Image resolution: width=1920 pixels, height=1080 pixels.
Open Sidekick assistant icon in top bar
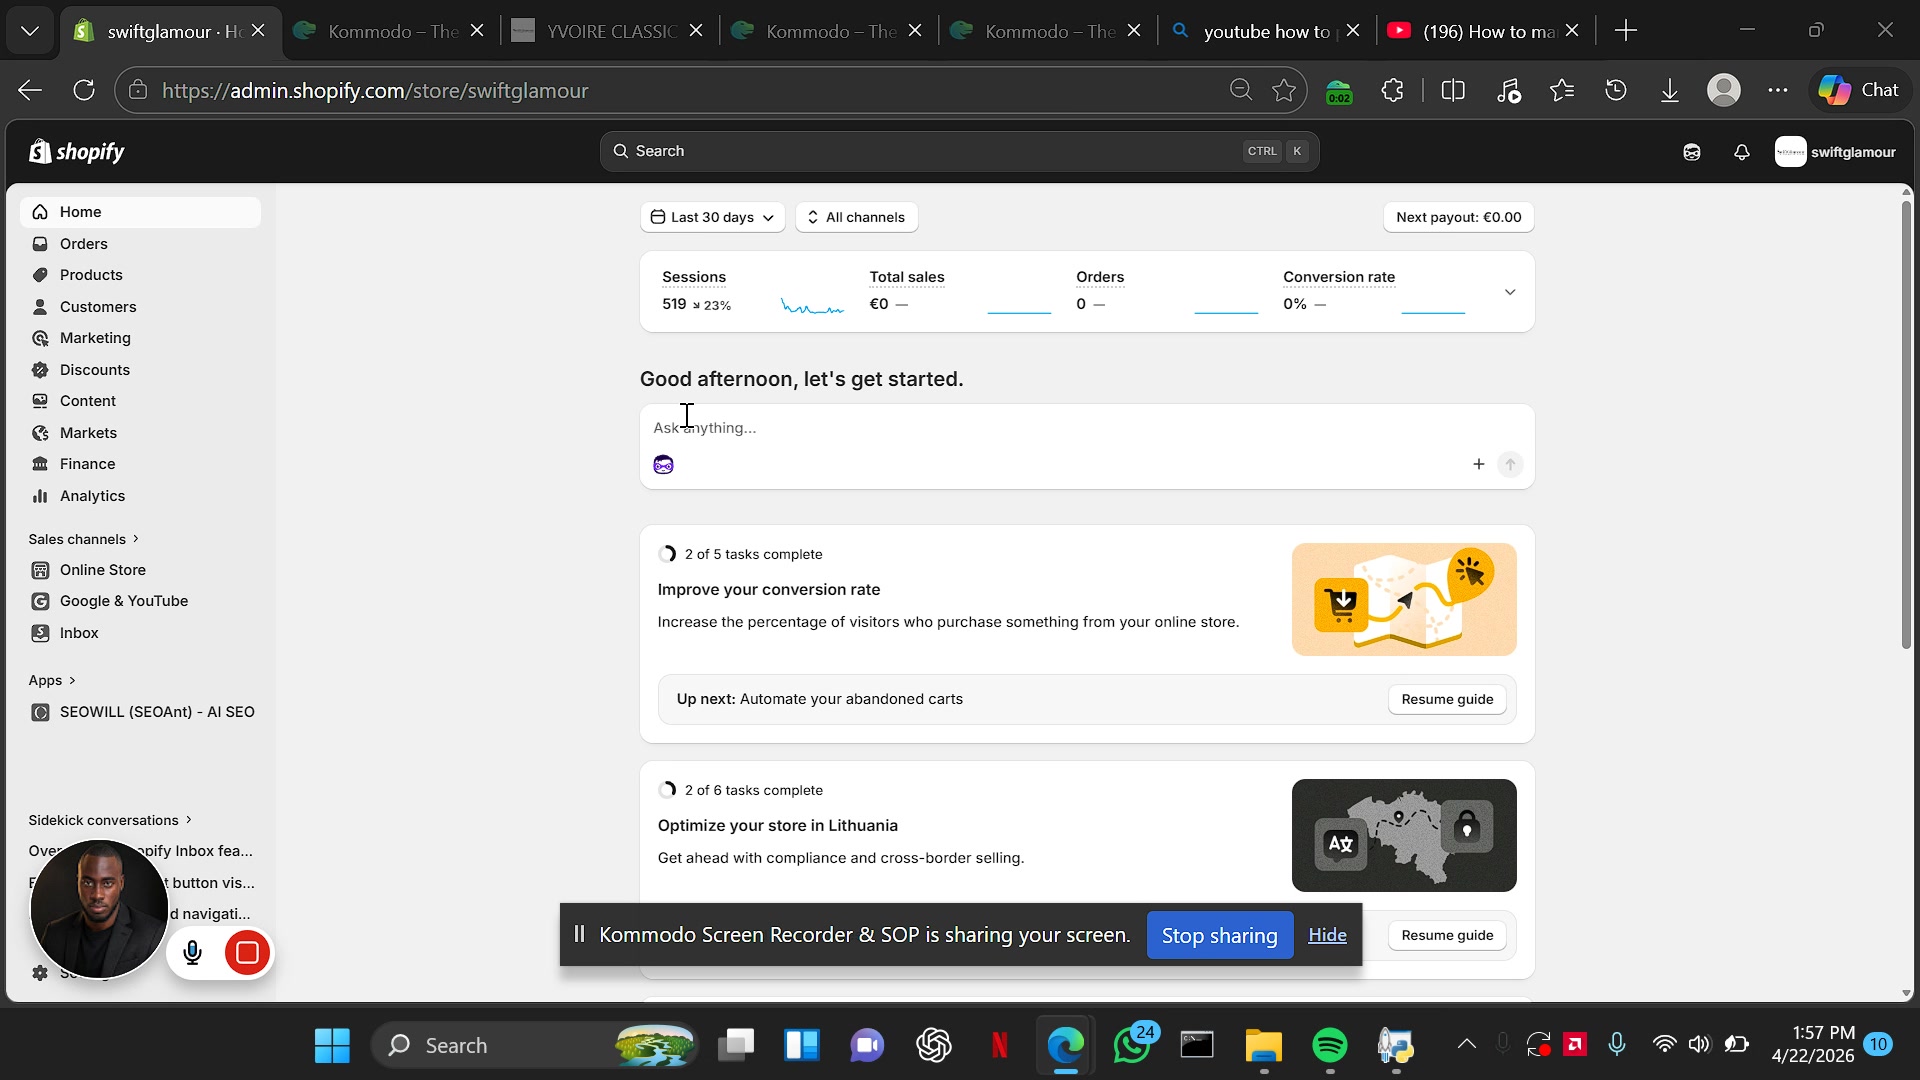click(1691, 152)
